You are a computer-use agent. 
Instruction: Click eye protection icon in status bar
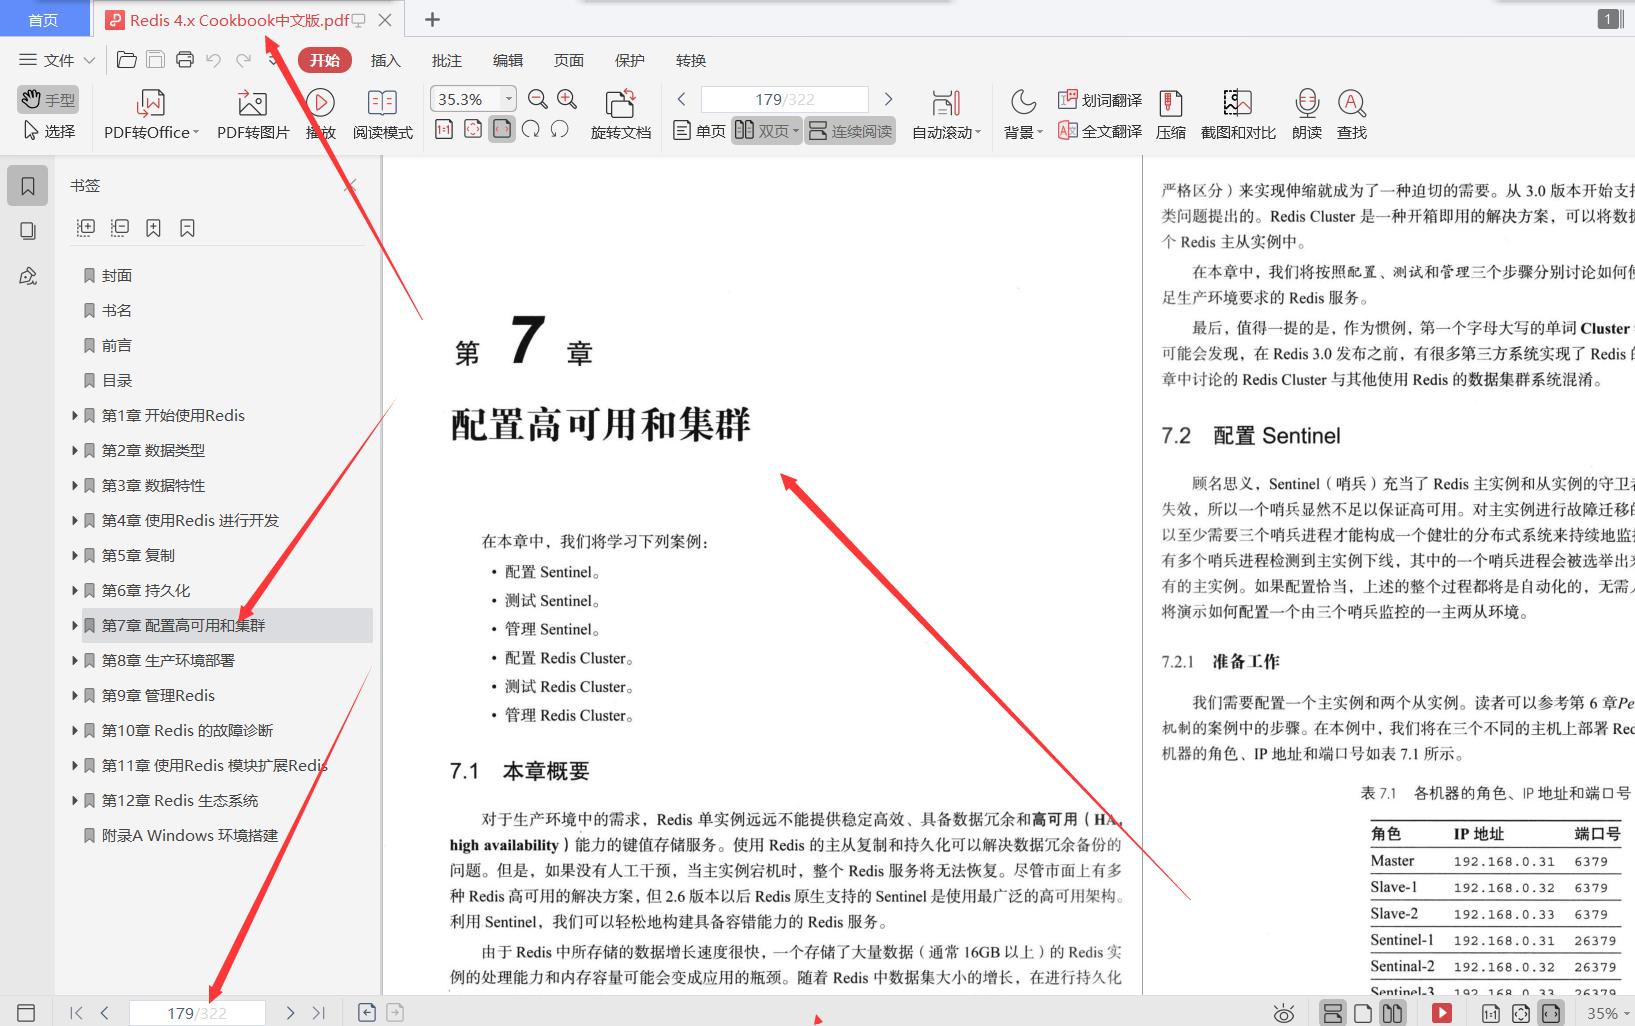point(1284,1013)
